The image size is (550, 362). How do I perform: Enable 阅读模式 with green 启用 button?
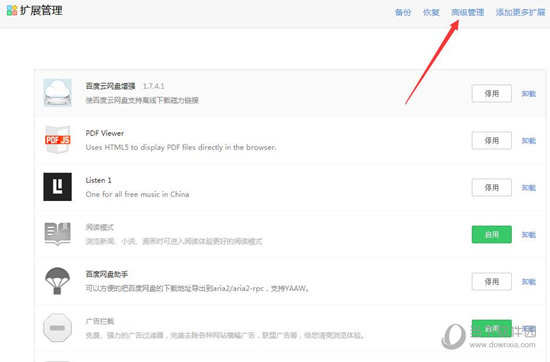pyautogui.click(x=491, y=234)
